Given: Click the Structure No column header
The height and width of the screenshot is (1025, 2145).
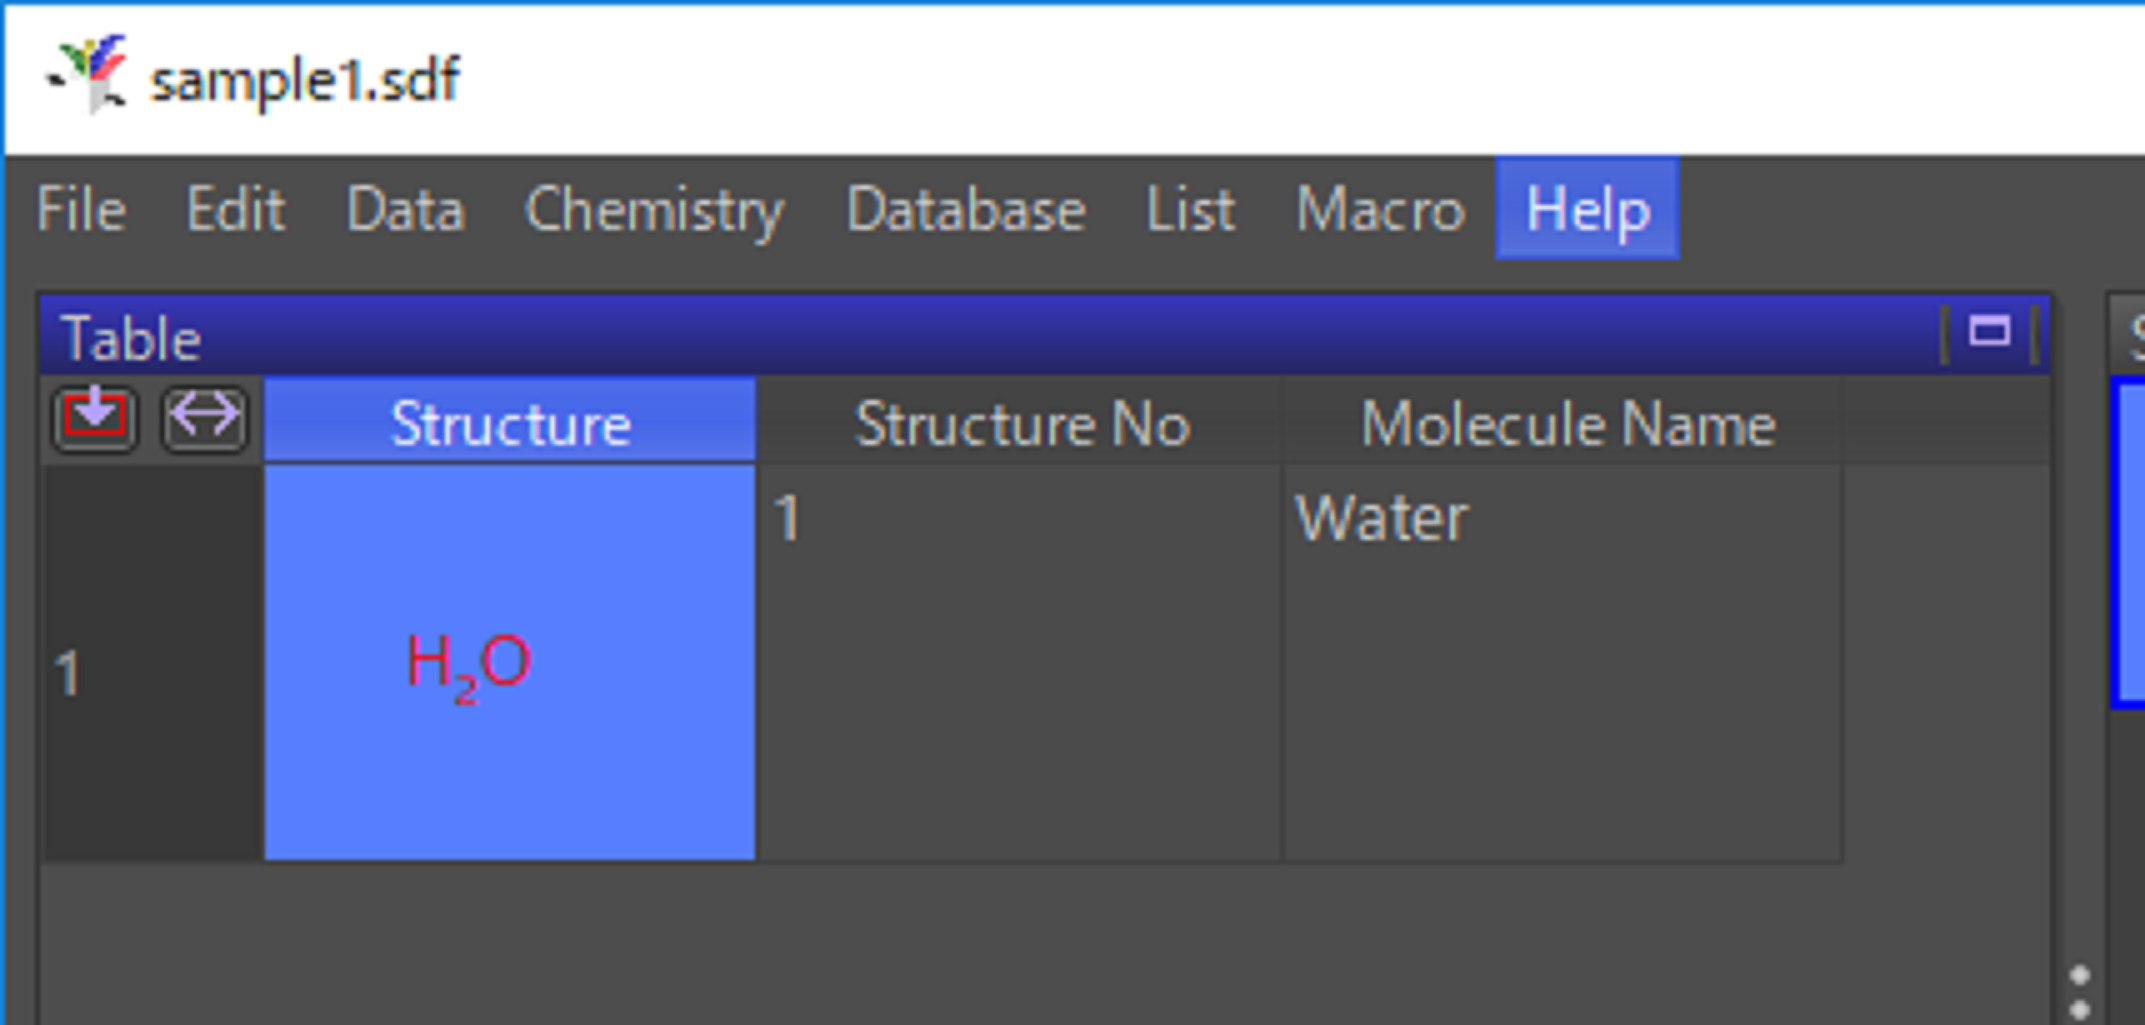Looking at the screenshot, I should (x=1021, y=424).
